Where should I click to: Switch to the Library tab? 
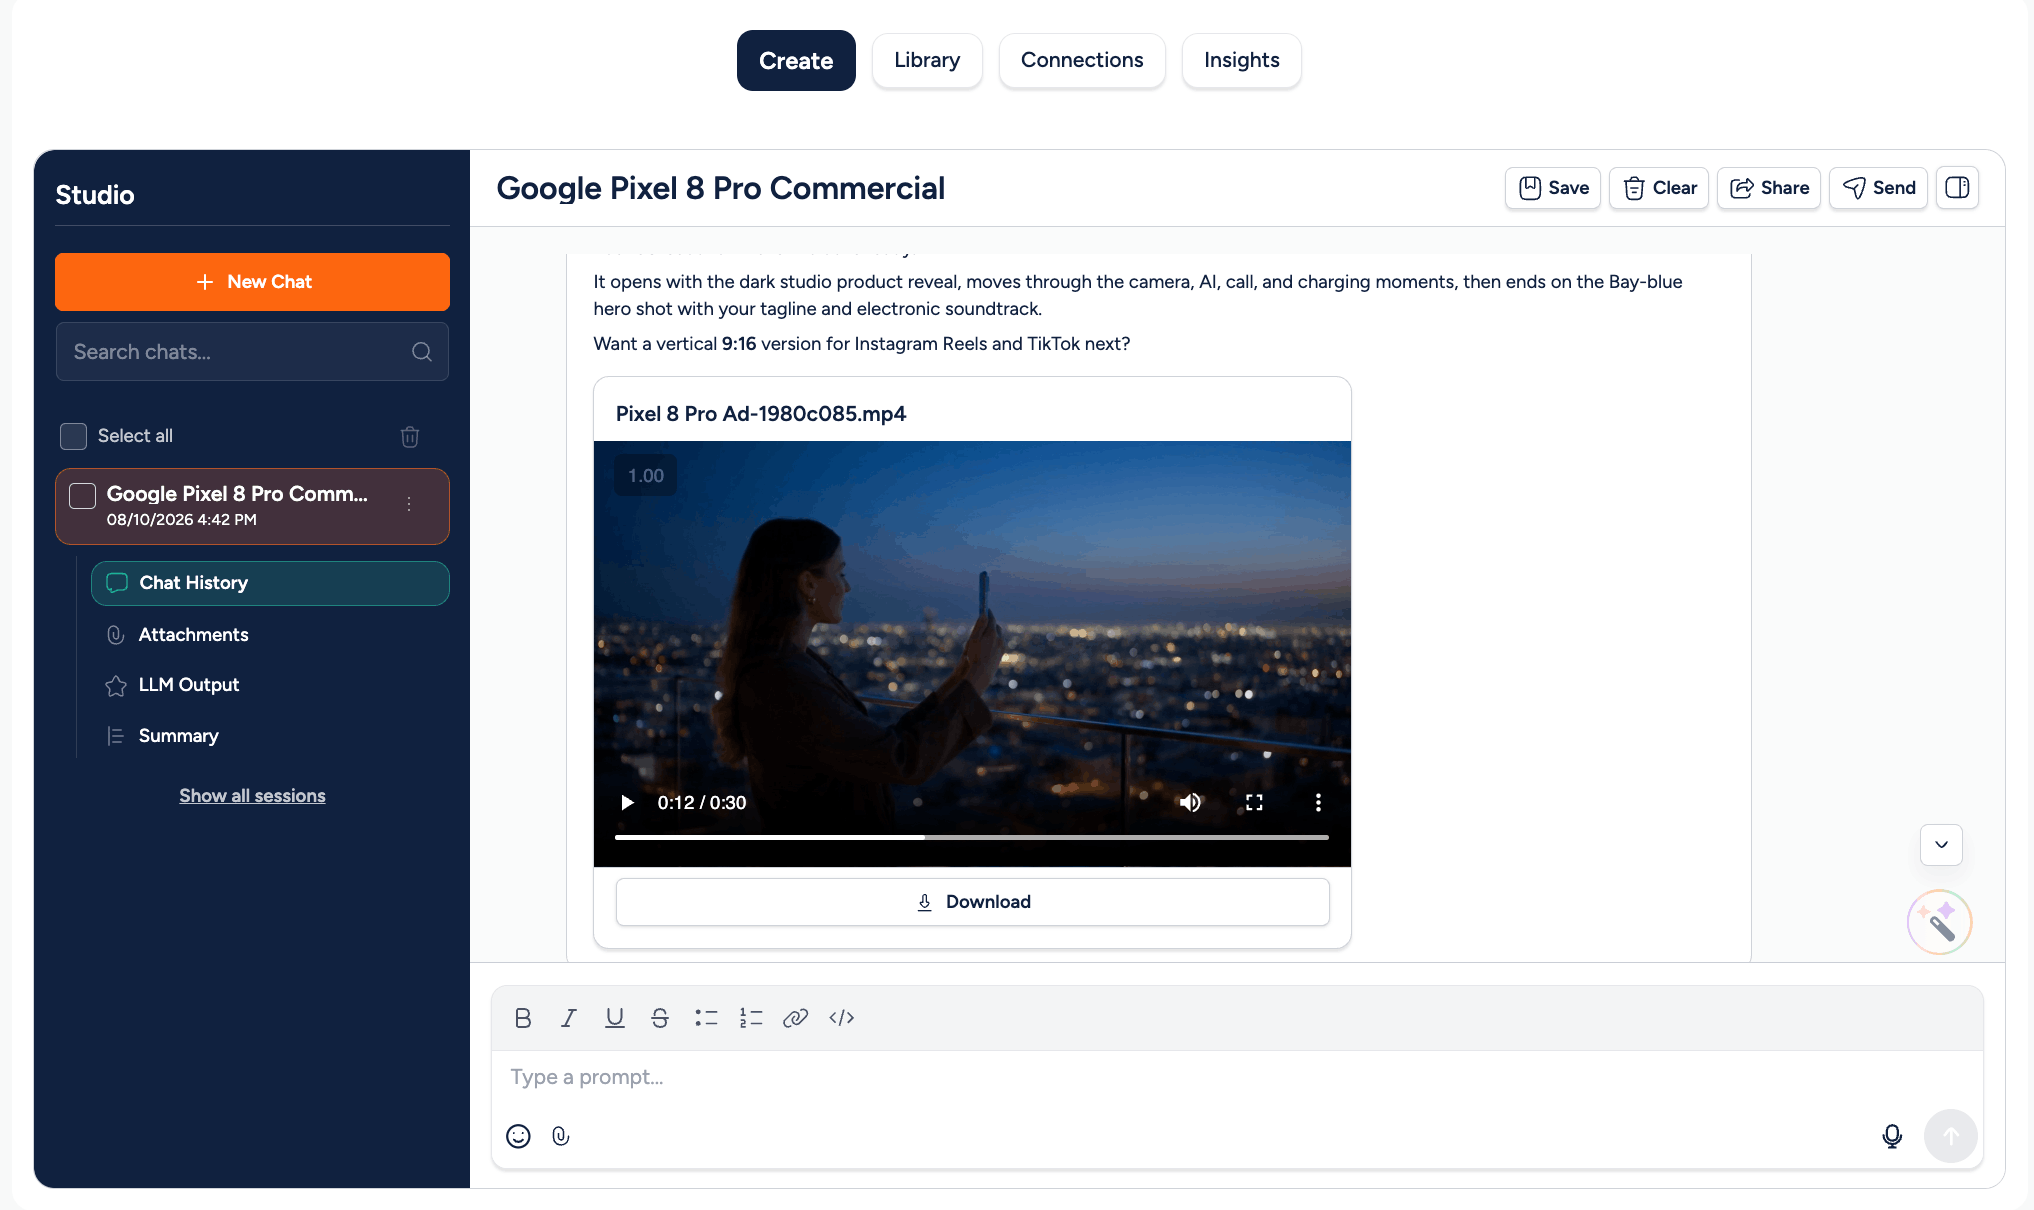927,60
